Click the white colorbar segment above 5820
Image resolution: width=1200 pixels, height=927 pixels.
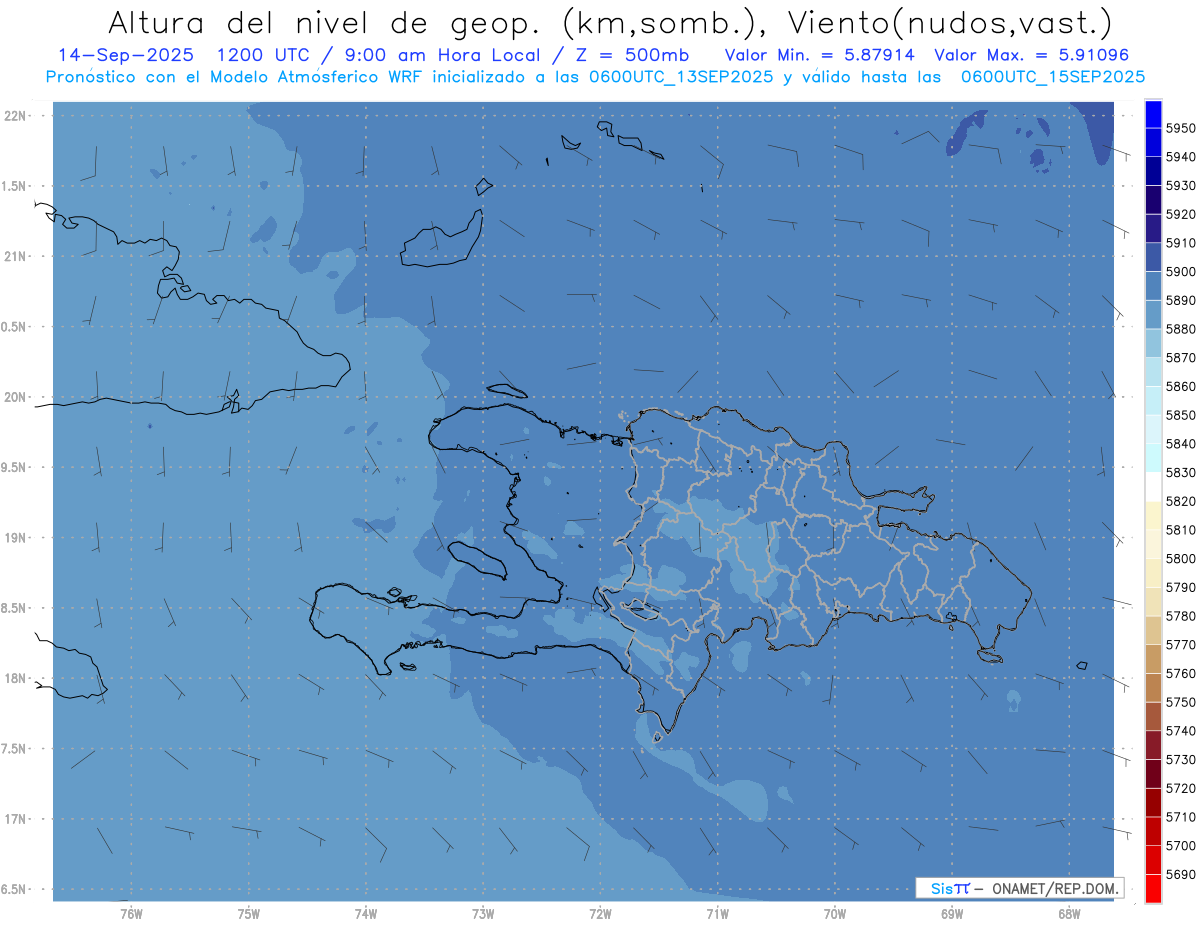click(1153, 487)
